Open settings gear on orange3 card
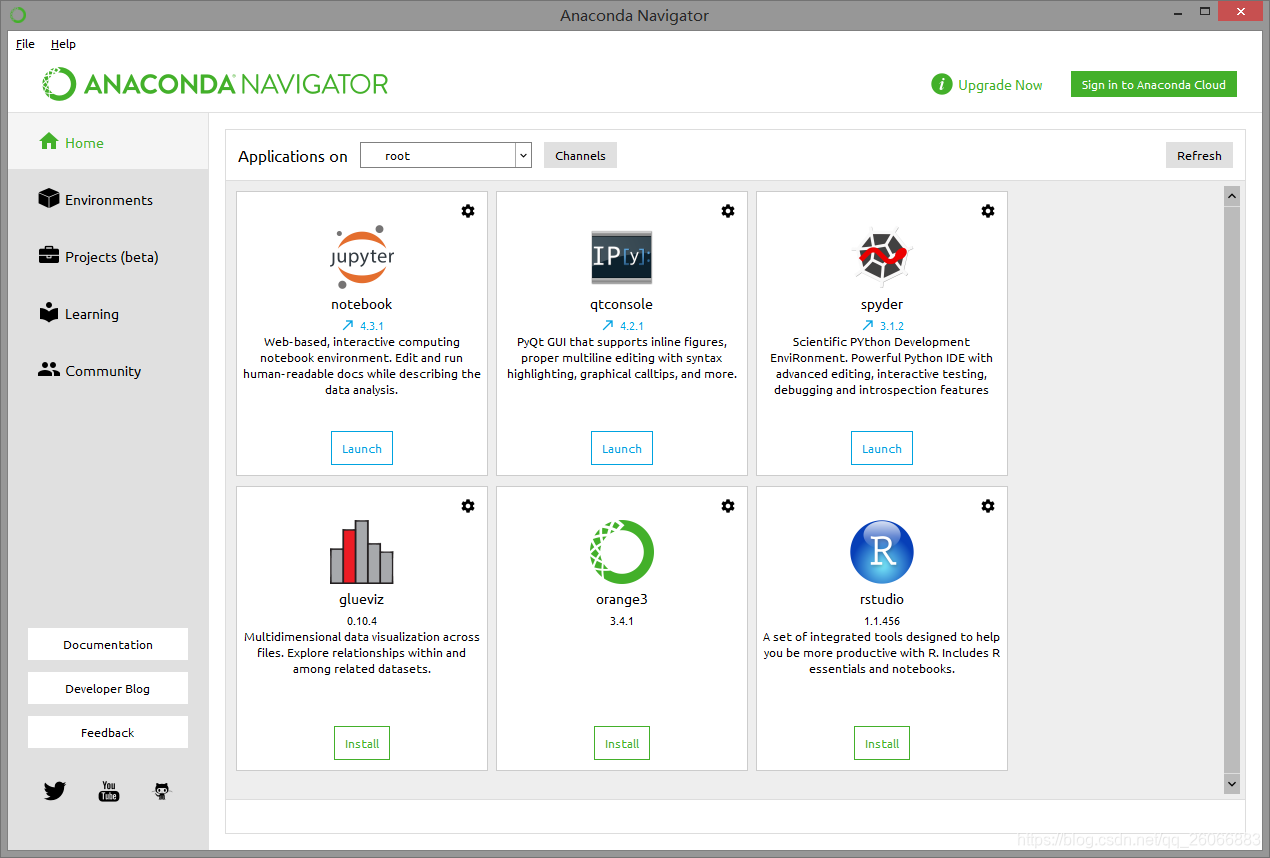This screenshot has width=1270, height=858. [728, 506]
